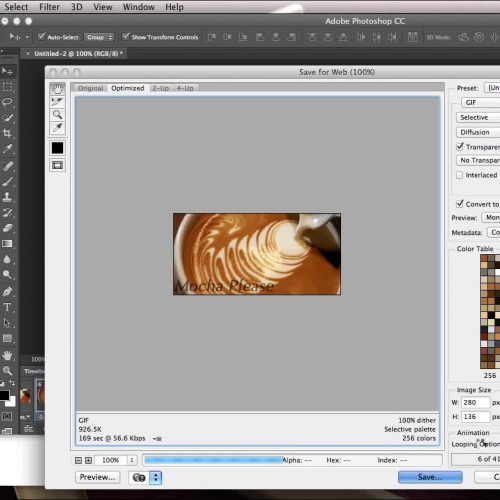Click the black eyedropper color swatch
Viewport: 500px width, 500px height.
tap(57, 148)
